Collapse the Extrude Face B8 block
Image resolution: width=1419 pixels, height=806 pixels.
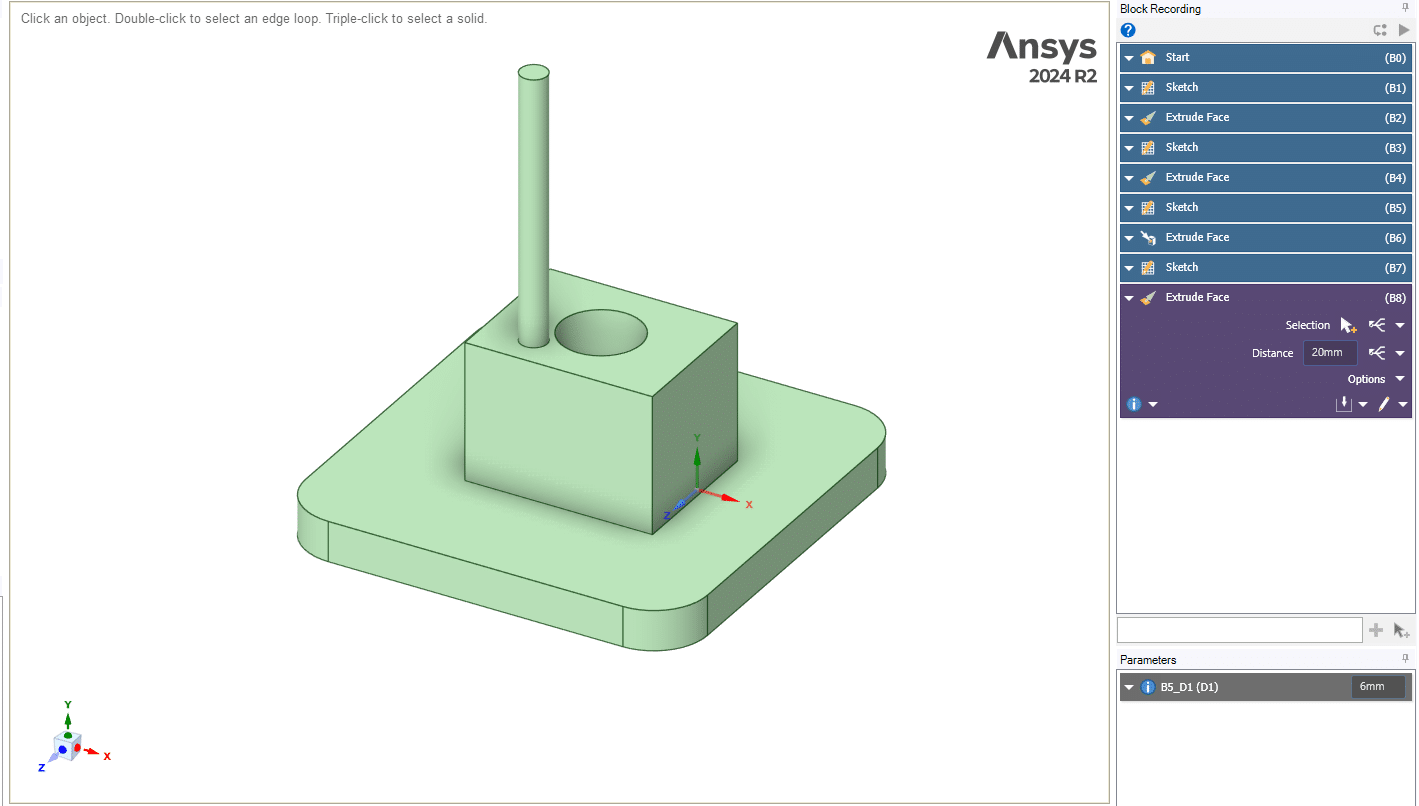point(1129,298)
